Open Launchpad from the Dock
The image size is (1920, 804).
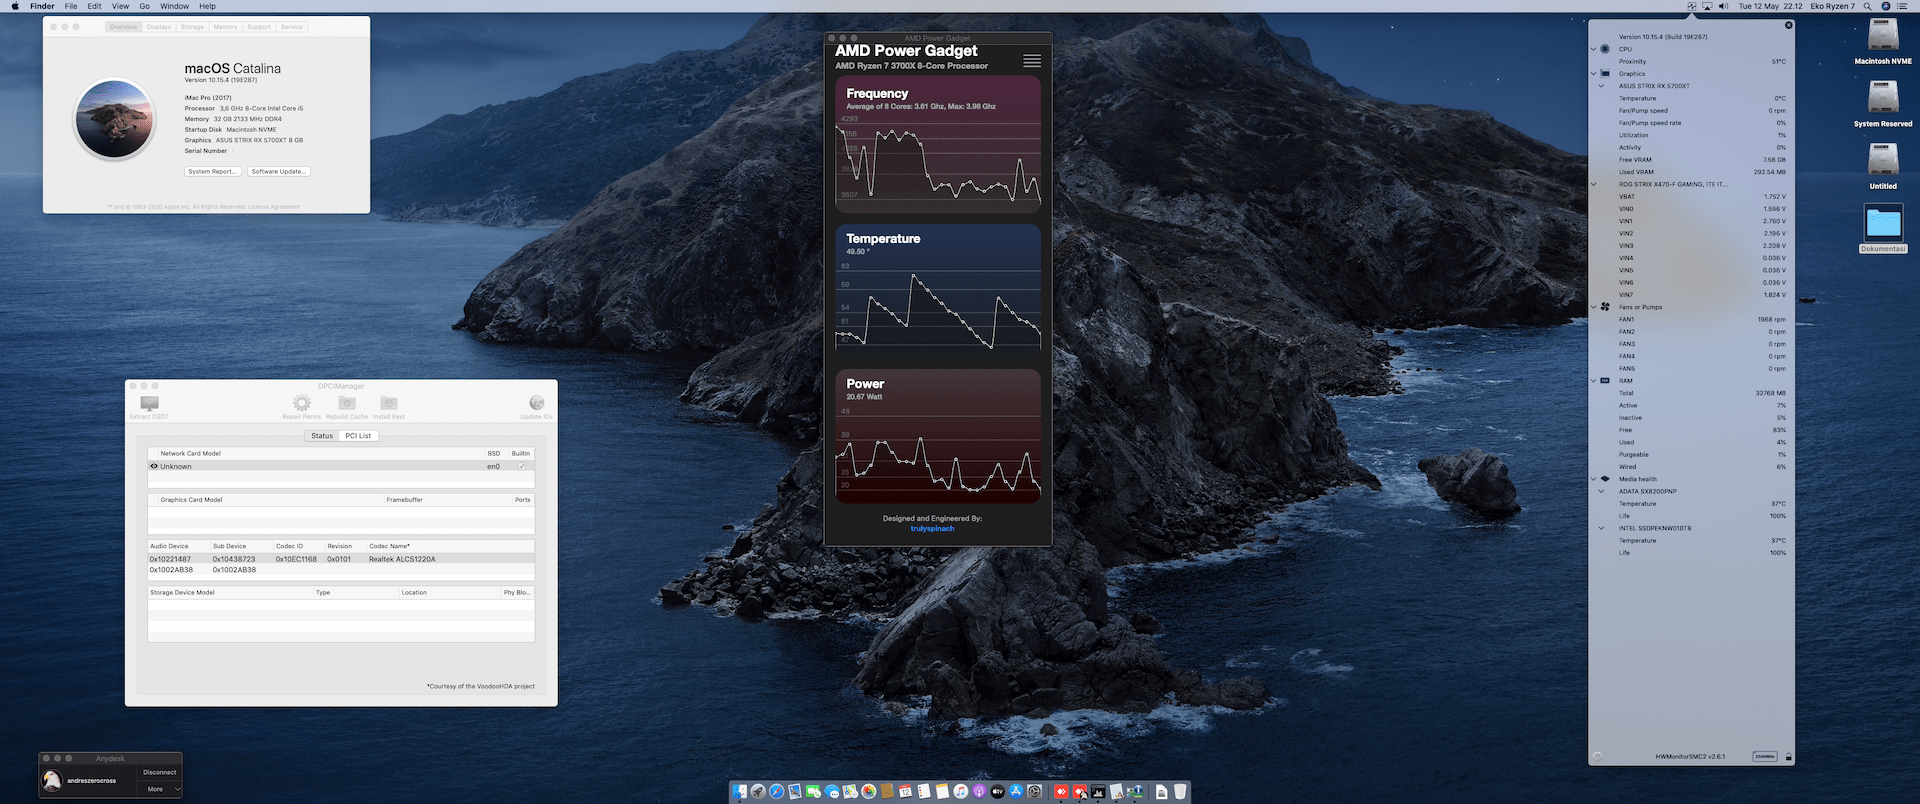click(x=758, y=791)
